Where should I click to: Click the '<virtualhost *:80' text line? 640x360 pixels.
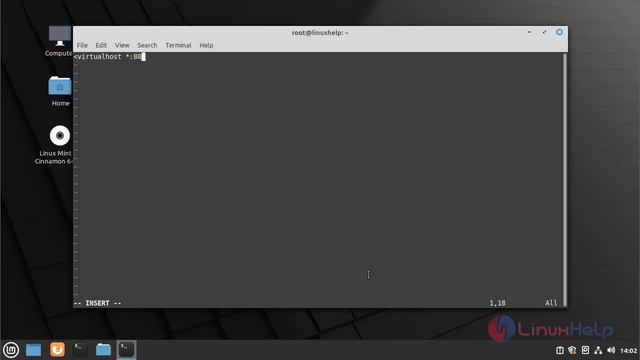click(108, 57)
